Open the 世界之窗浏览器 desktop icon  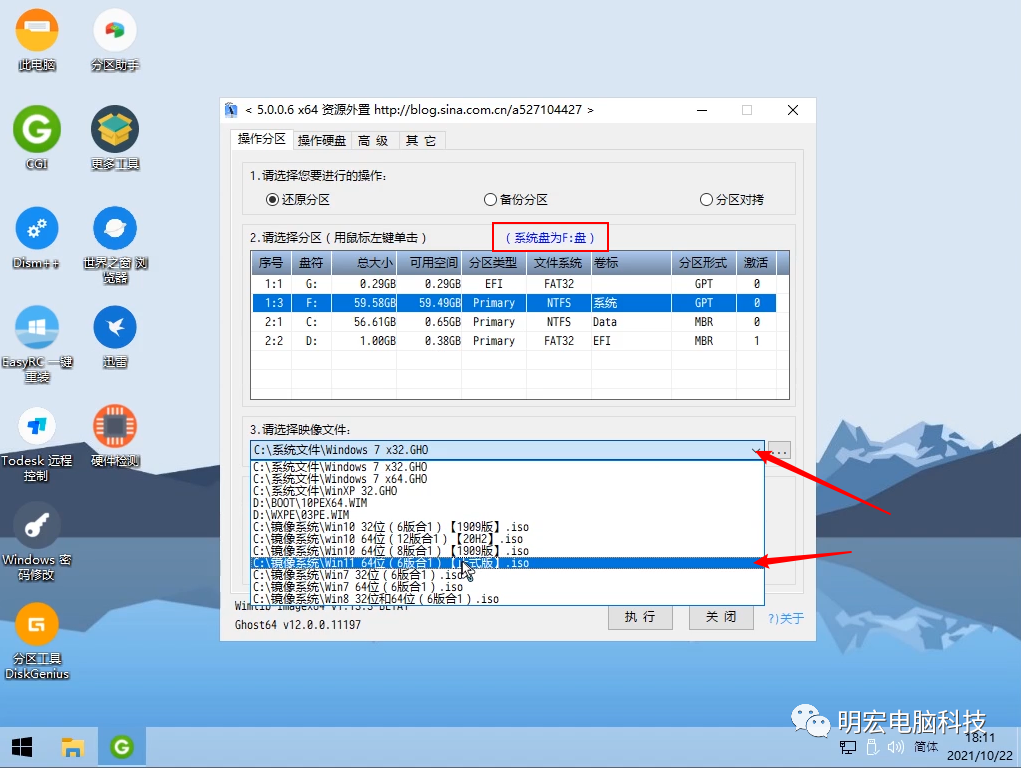pyautogui.click(x=115, y=245)
